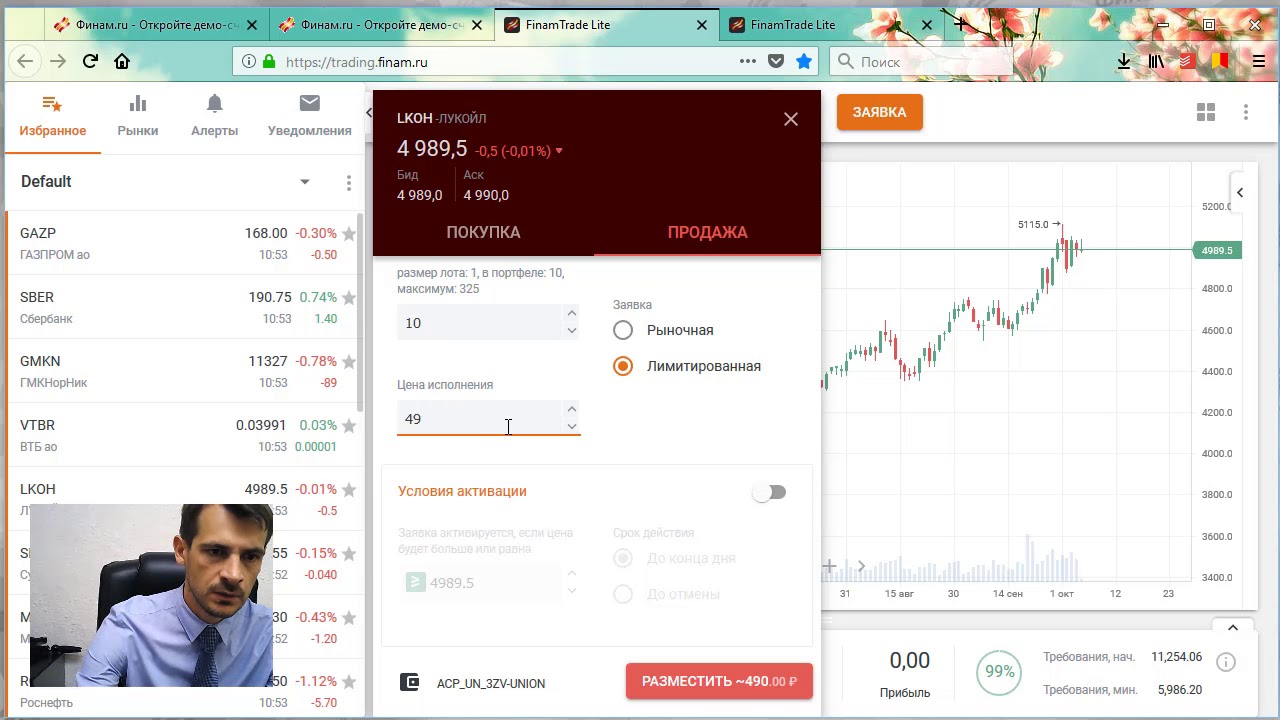Toggle favorite star for VTBR
The height and width of the screenshot is (720, 1280).
point(349,426)
